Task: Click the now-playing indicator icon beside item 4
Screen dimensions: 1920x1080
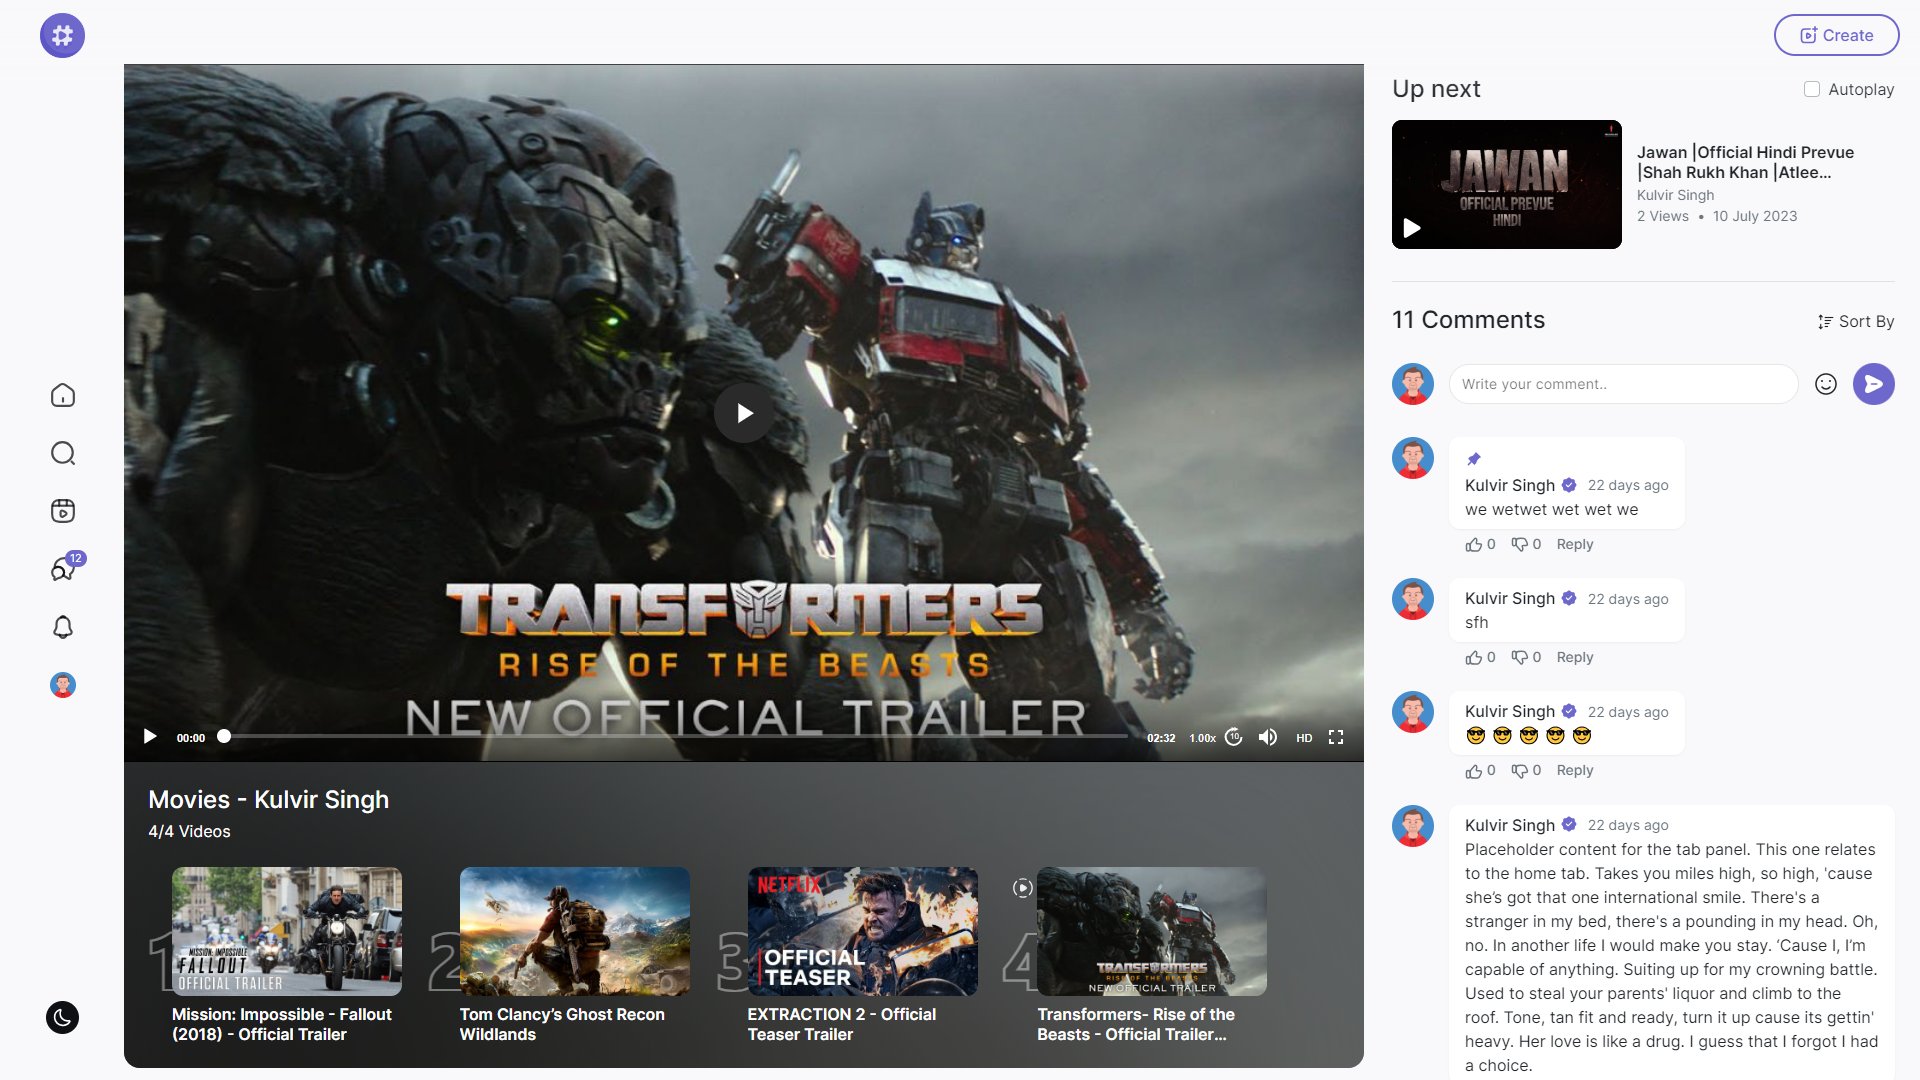Action: tap(1022, 887)
